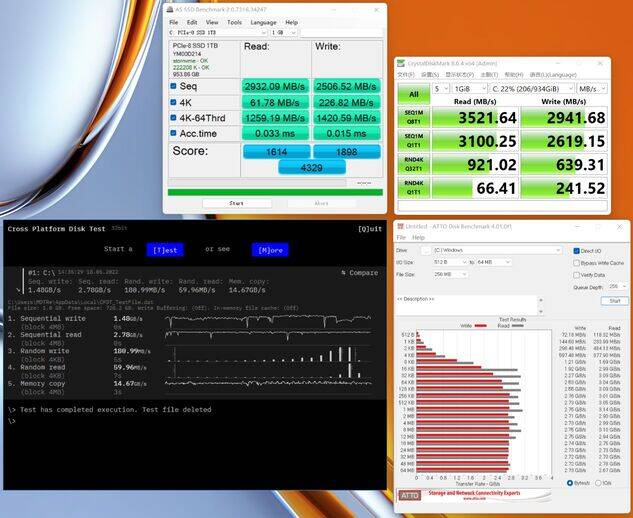This screenshot has height=518, width=633.
Task: Select Random read result row
Action: 190,371
